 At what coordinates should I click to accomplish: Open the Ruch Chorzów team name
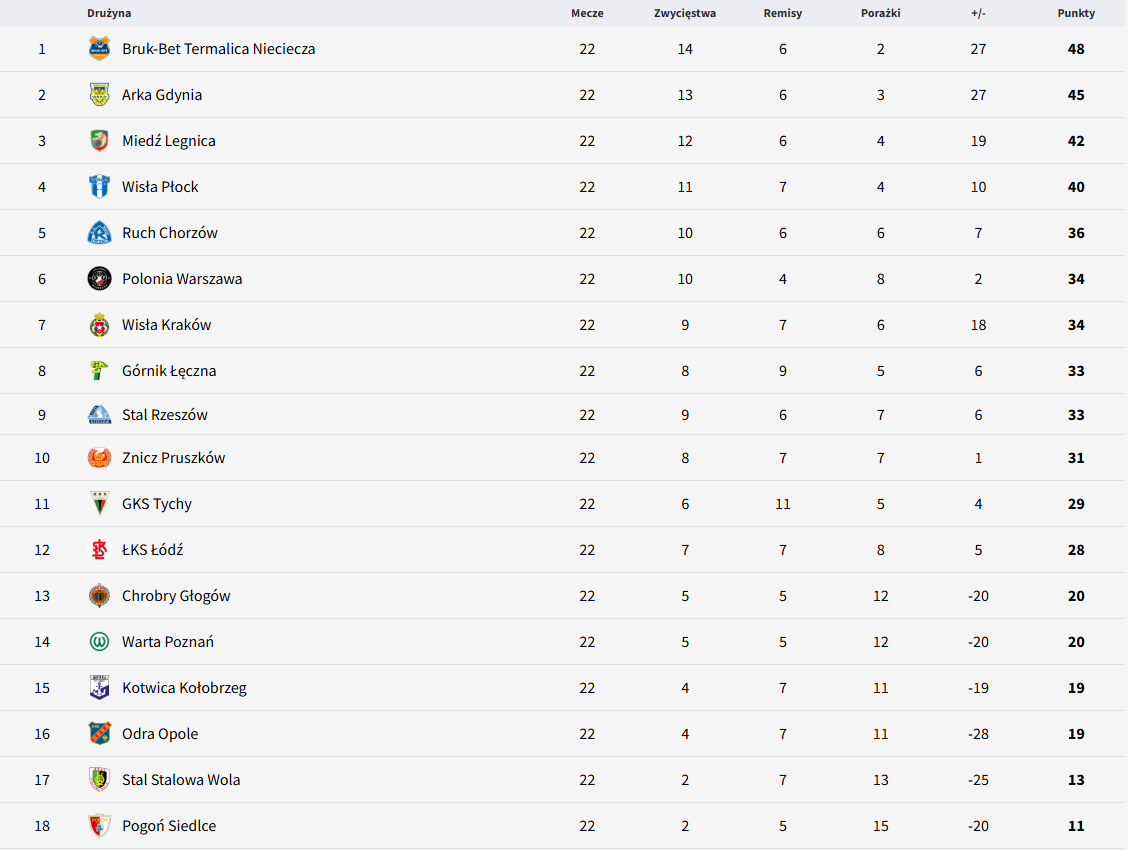(x=170, y=233)
